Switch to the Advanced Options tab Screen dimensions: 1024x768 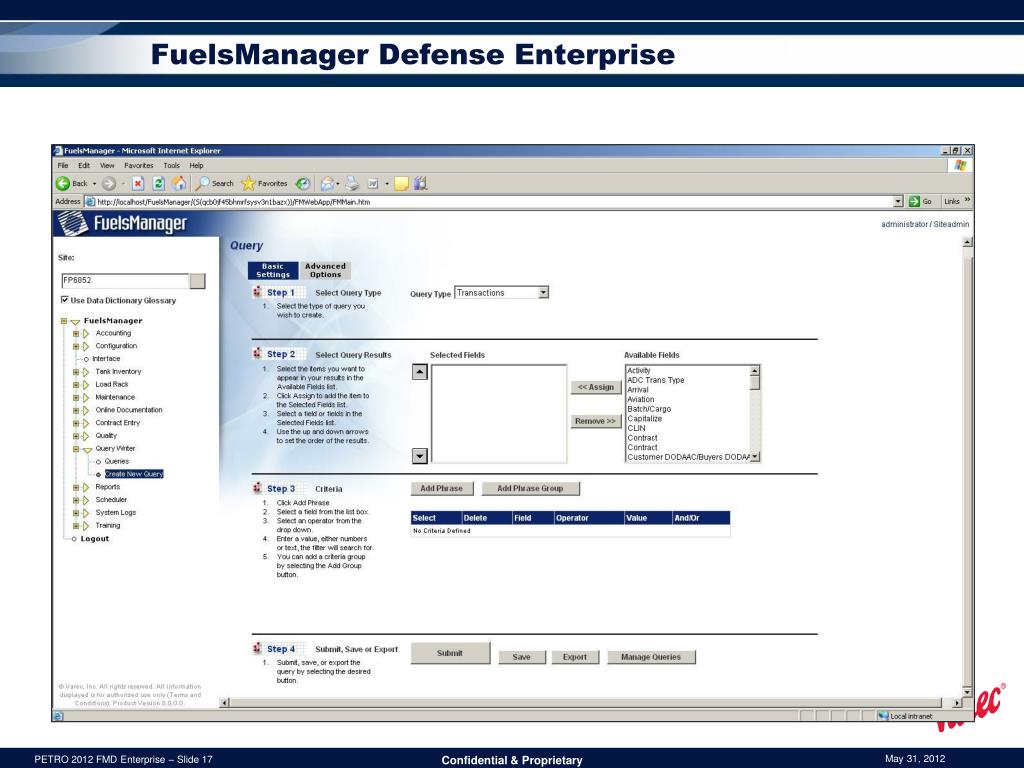coord(325,270)
